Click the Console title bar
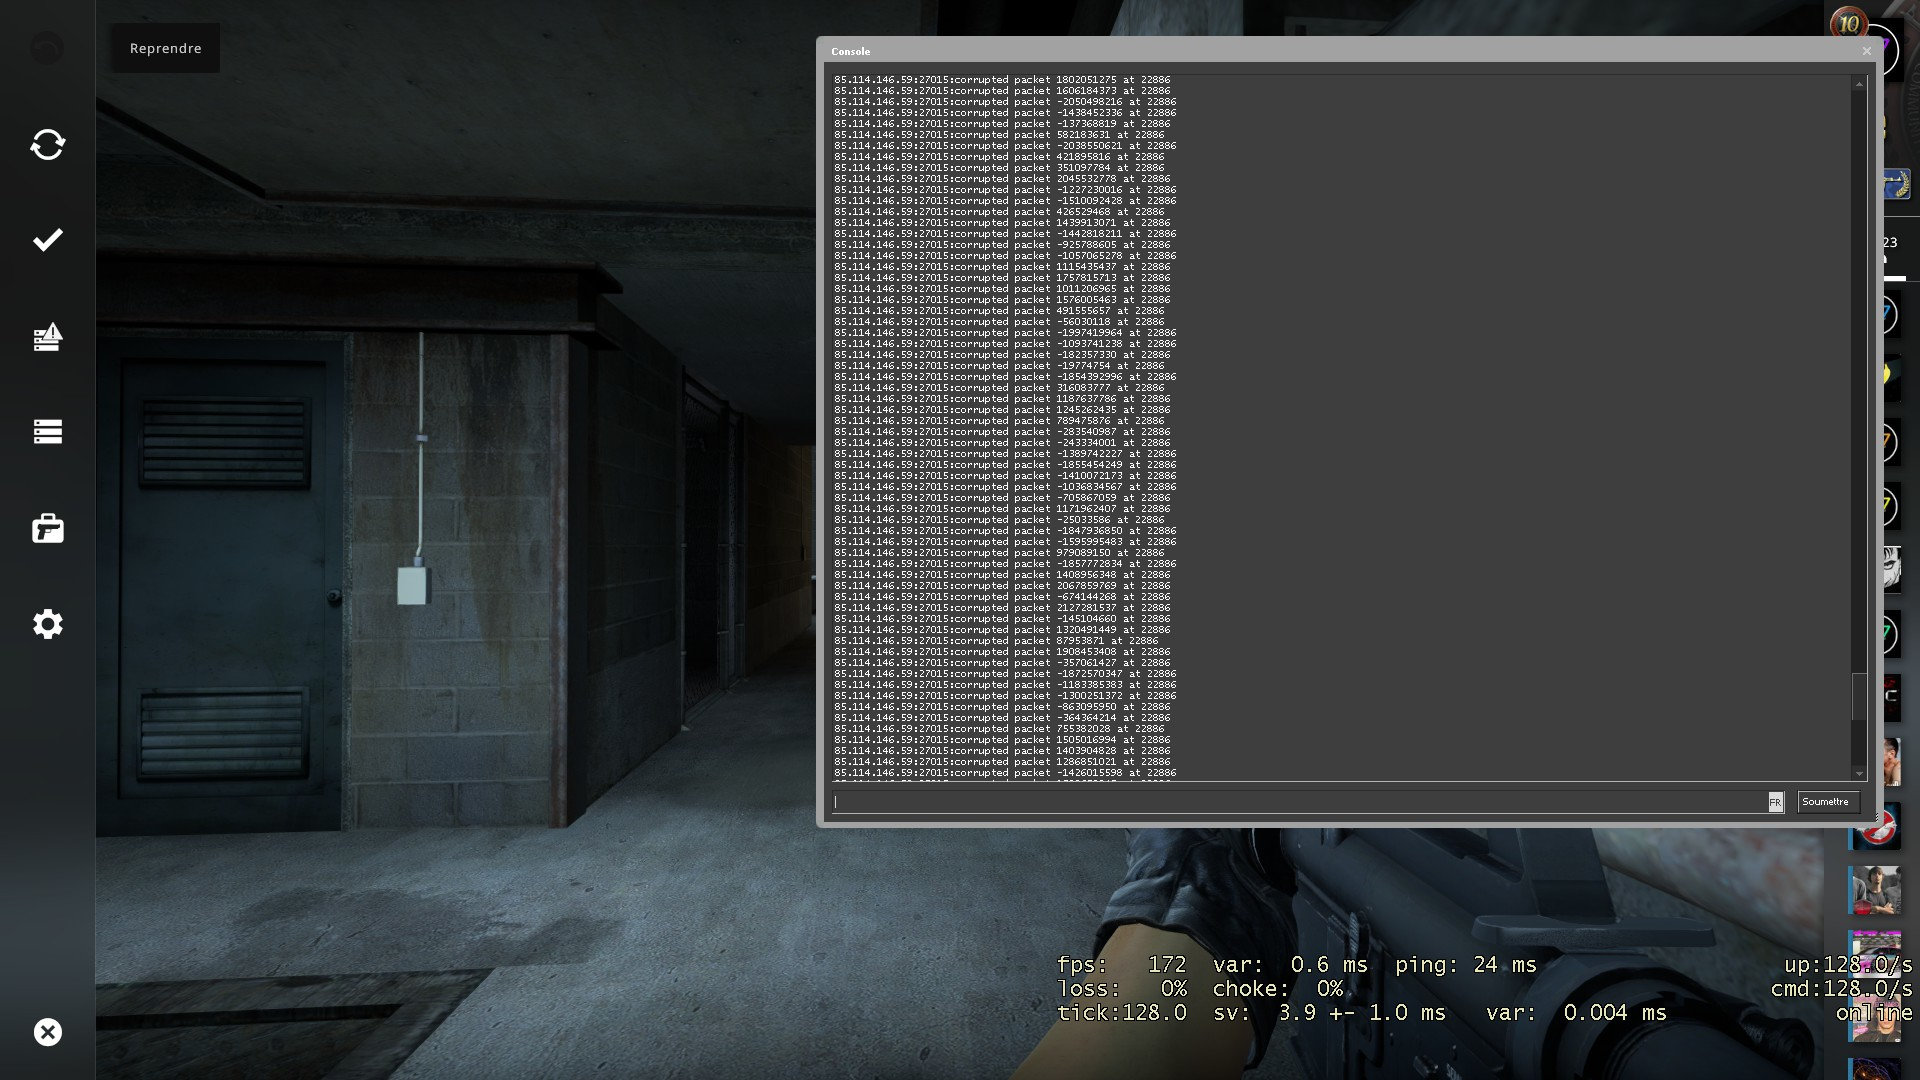 1300,51
